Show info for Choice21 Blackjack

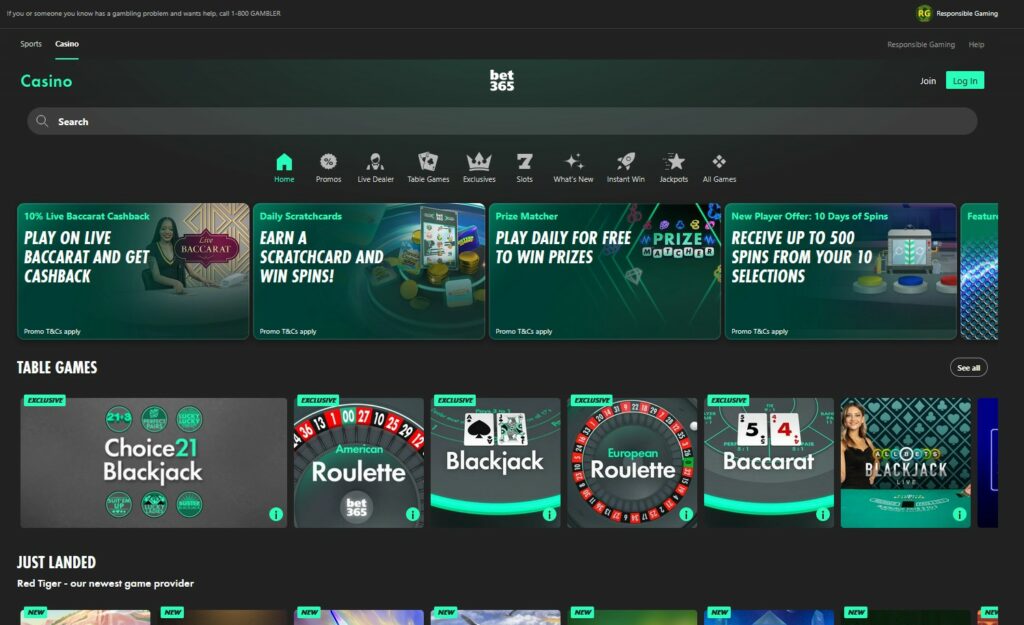(x=276, y=515)
